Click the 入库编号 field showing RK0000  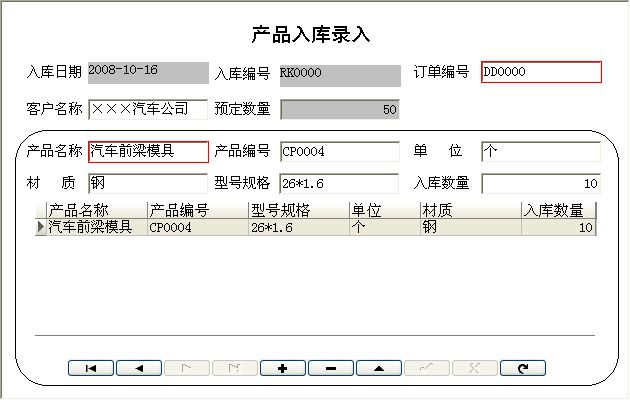pyautogui.click(x=340, y=76)
